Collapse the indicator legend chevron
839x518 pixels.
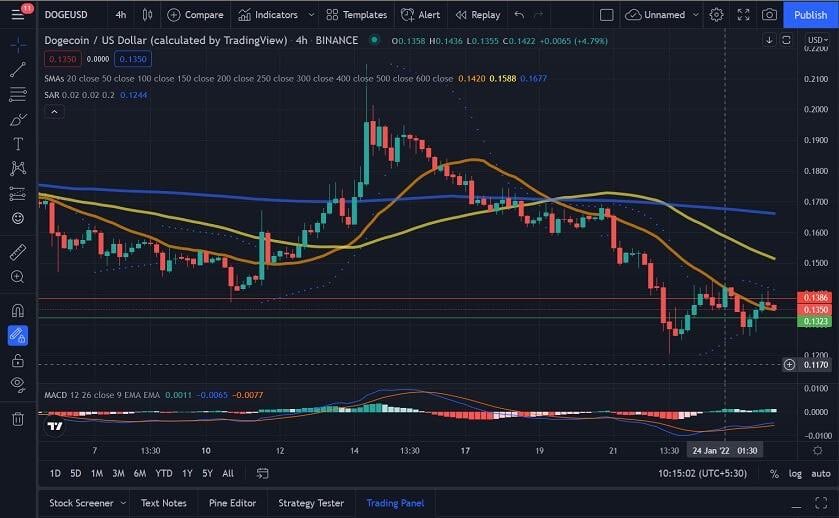coord(54,112)
